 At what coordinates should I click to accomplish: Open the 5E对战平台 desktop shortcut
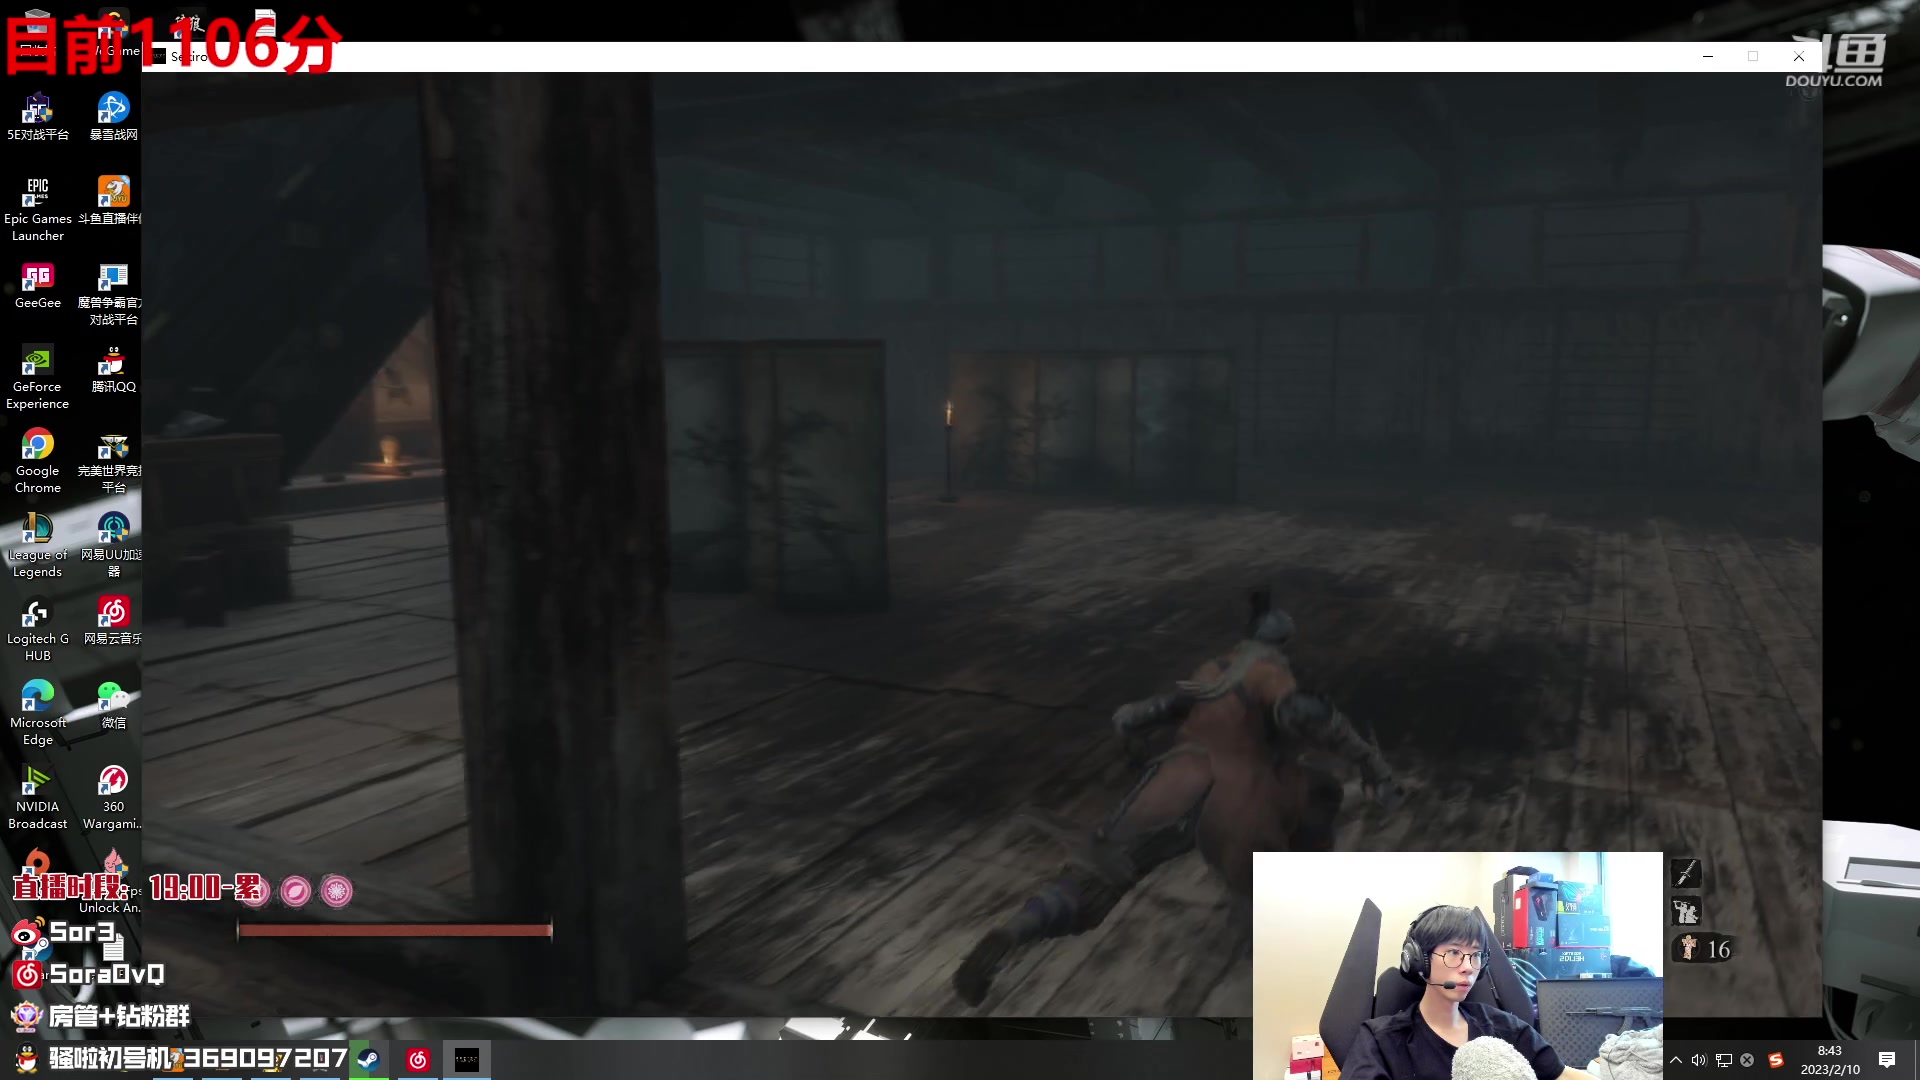(x=38, y=116)
